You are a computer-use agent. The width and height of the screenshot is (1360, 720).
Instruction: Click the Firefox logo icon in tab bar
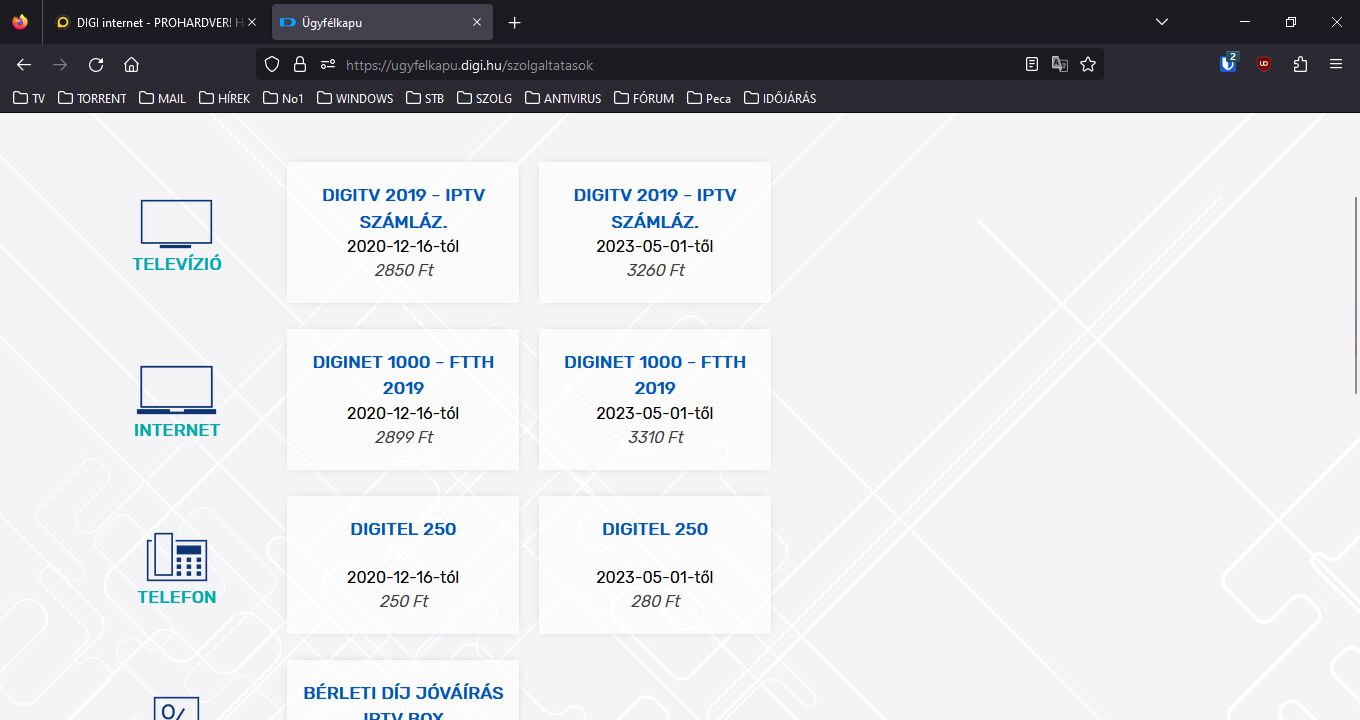(20, 22)
